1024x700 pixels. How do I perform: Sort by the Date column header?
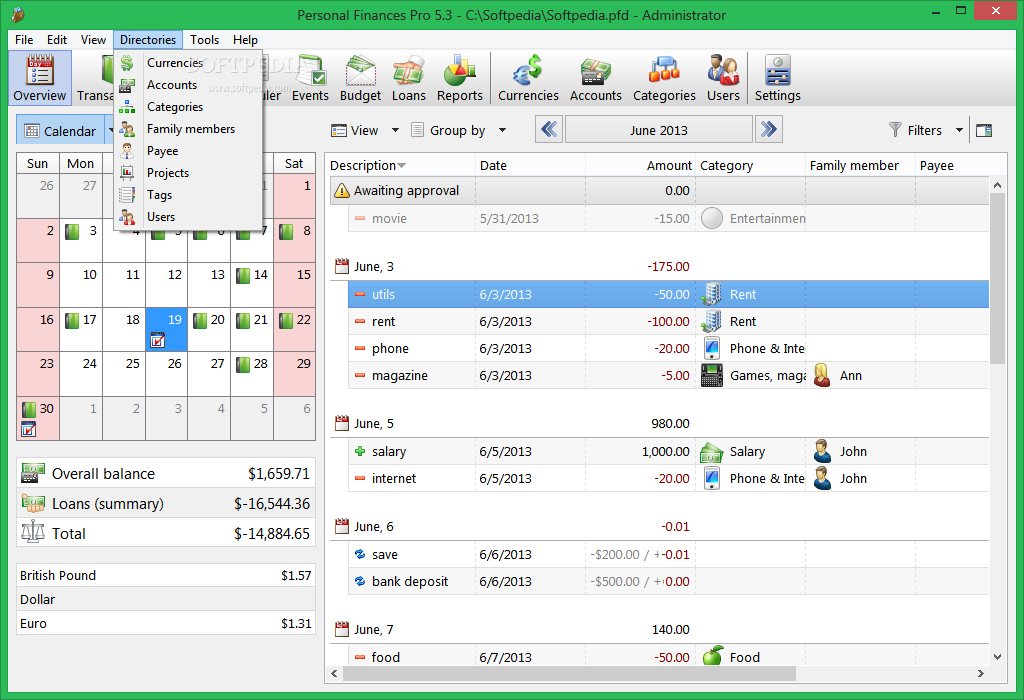tap(530, 166)
